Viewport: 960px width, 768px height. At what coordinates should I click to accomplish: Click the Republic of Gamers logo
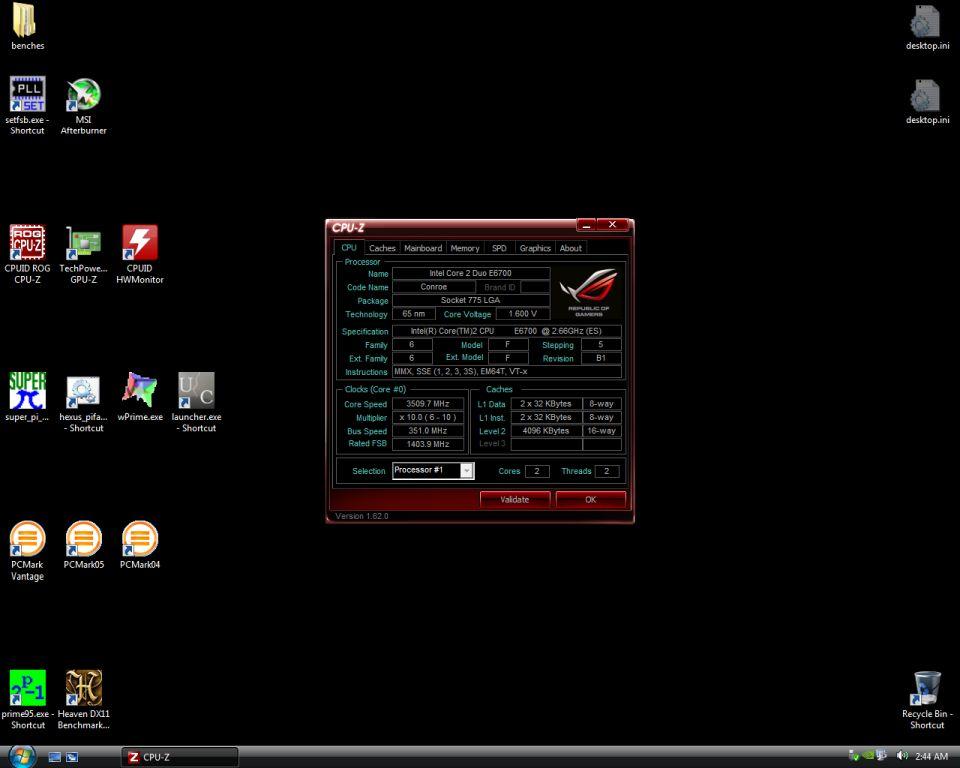tap(588, 293)
